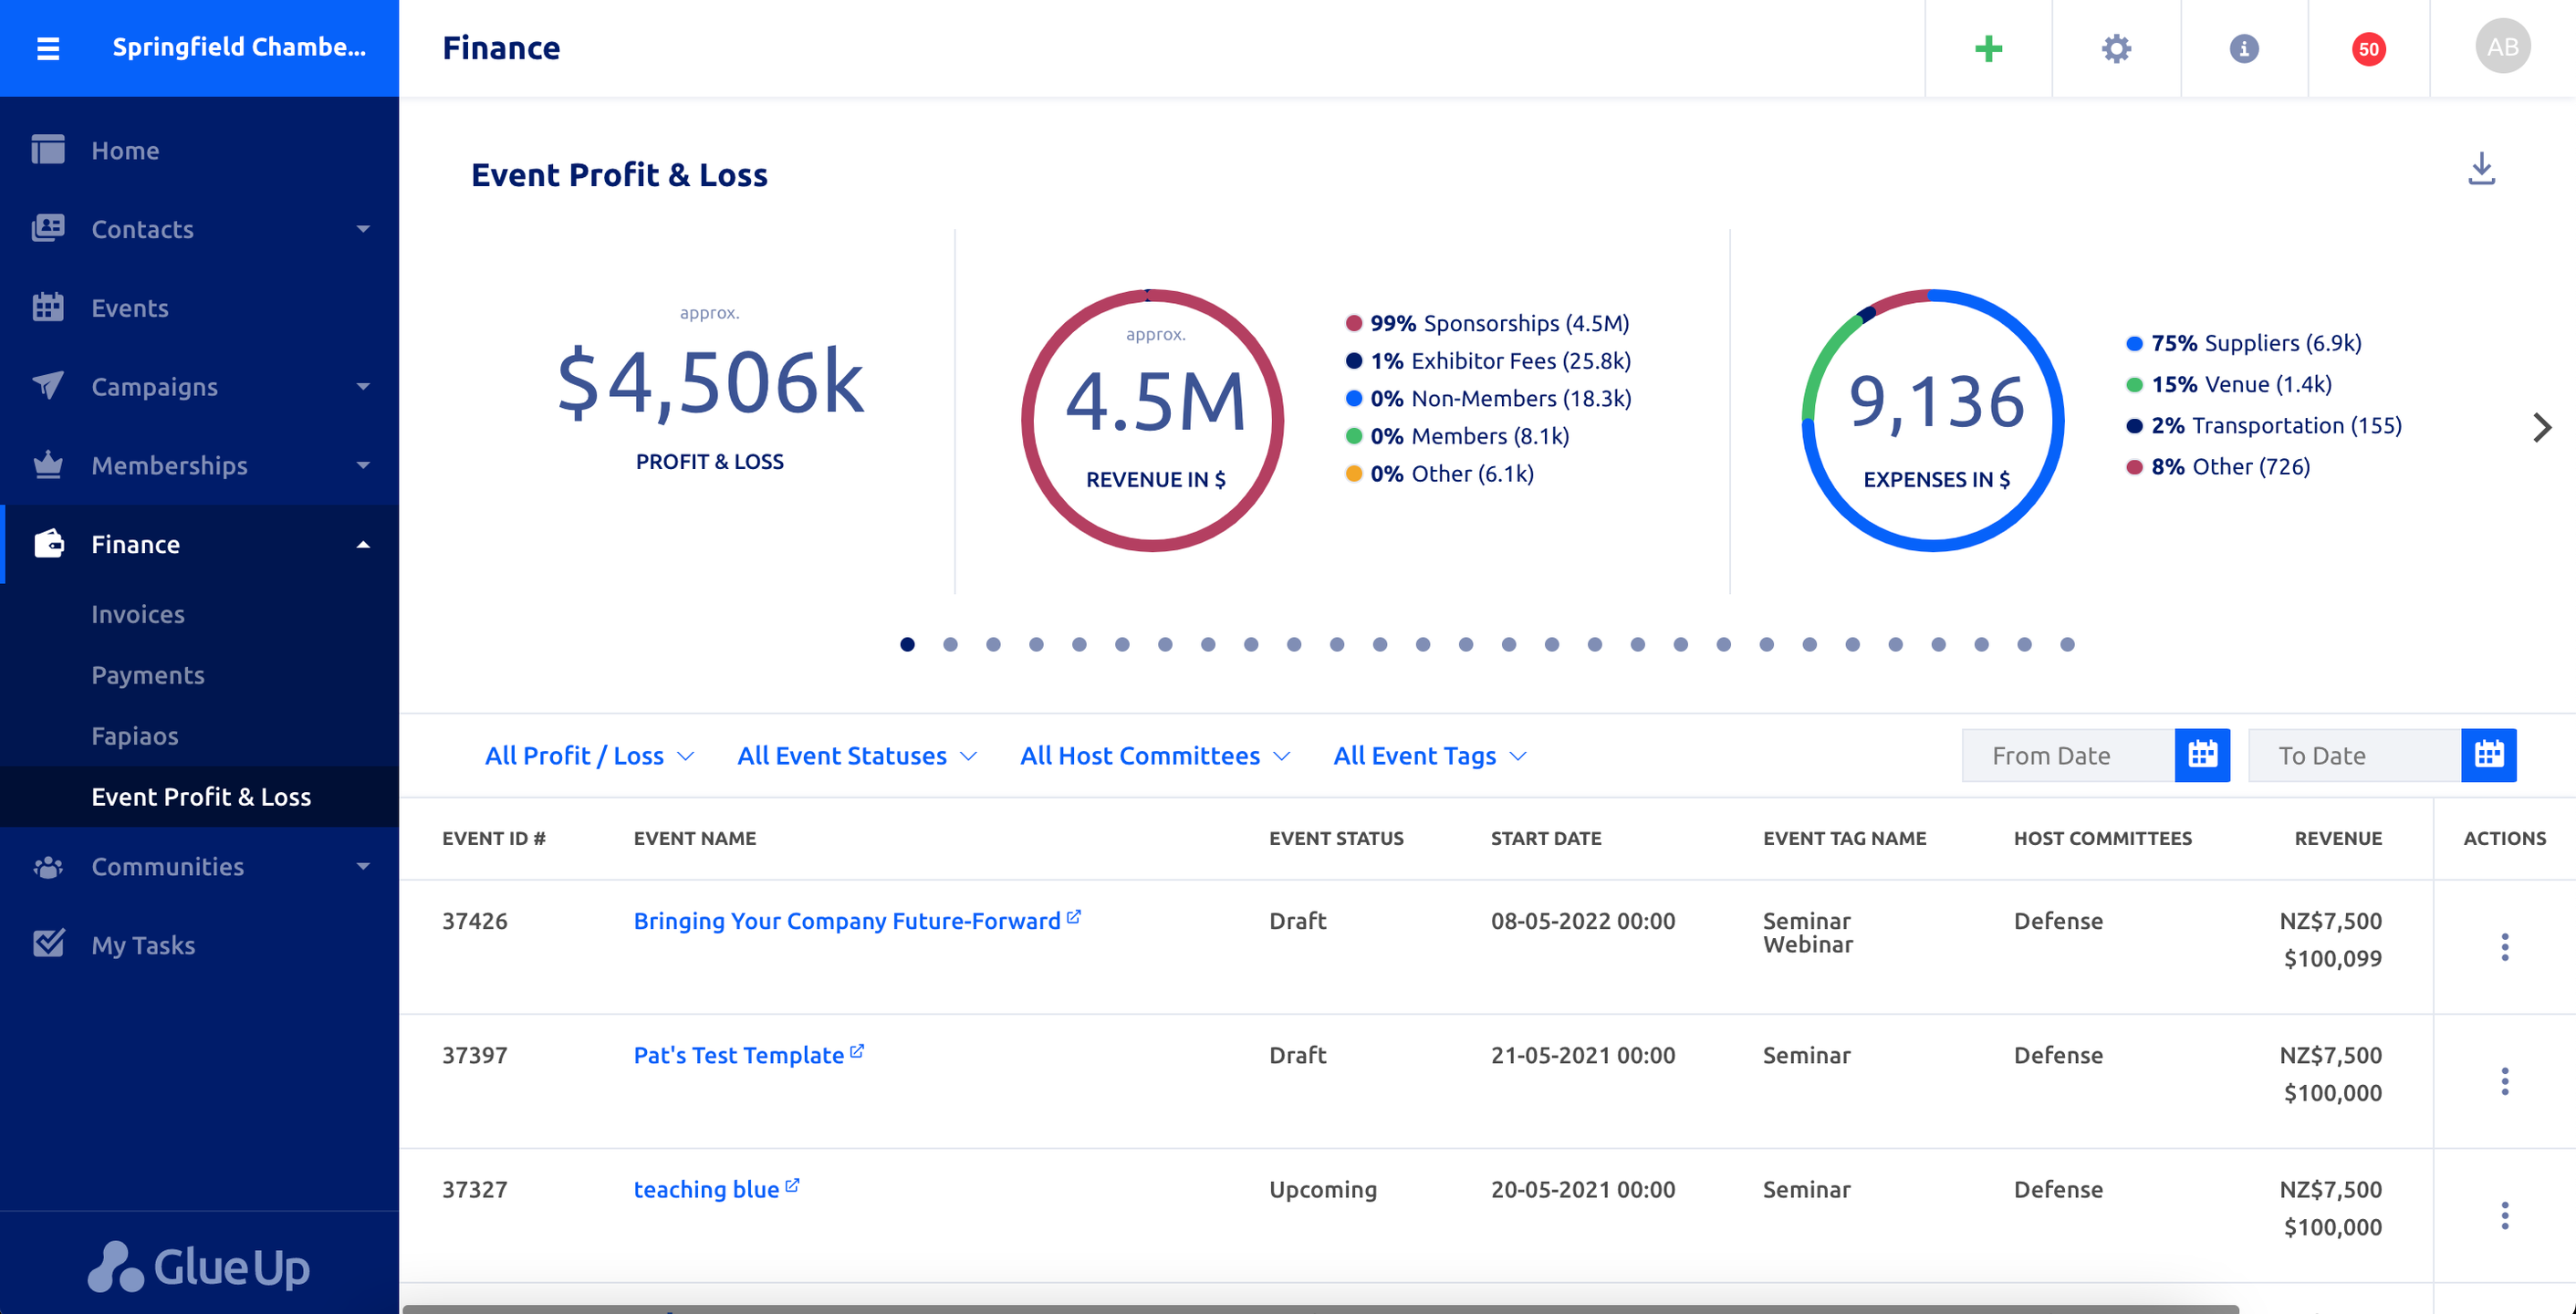Open the All Event Statuses dropdown
This screenshot has height=1314, width=2576.
pyautogui.click(x=856, y=756)
